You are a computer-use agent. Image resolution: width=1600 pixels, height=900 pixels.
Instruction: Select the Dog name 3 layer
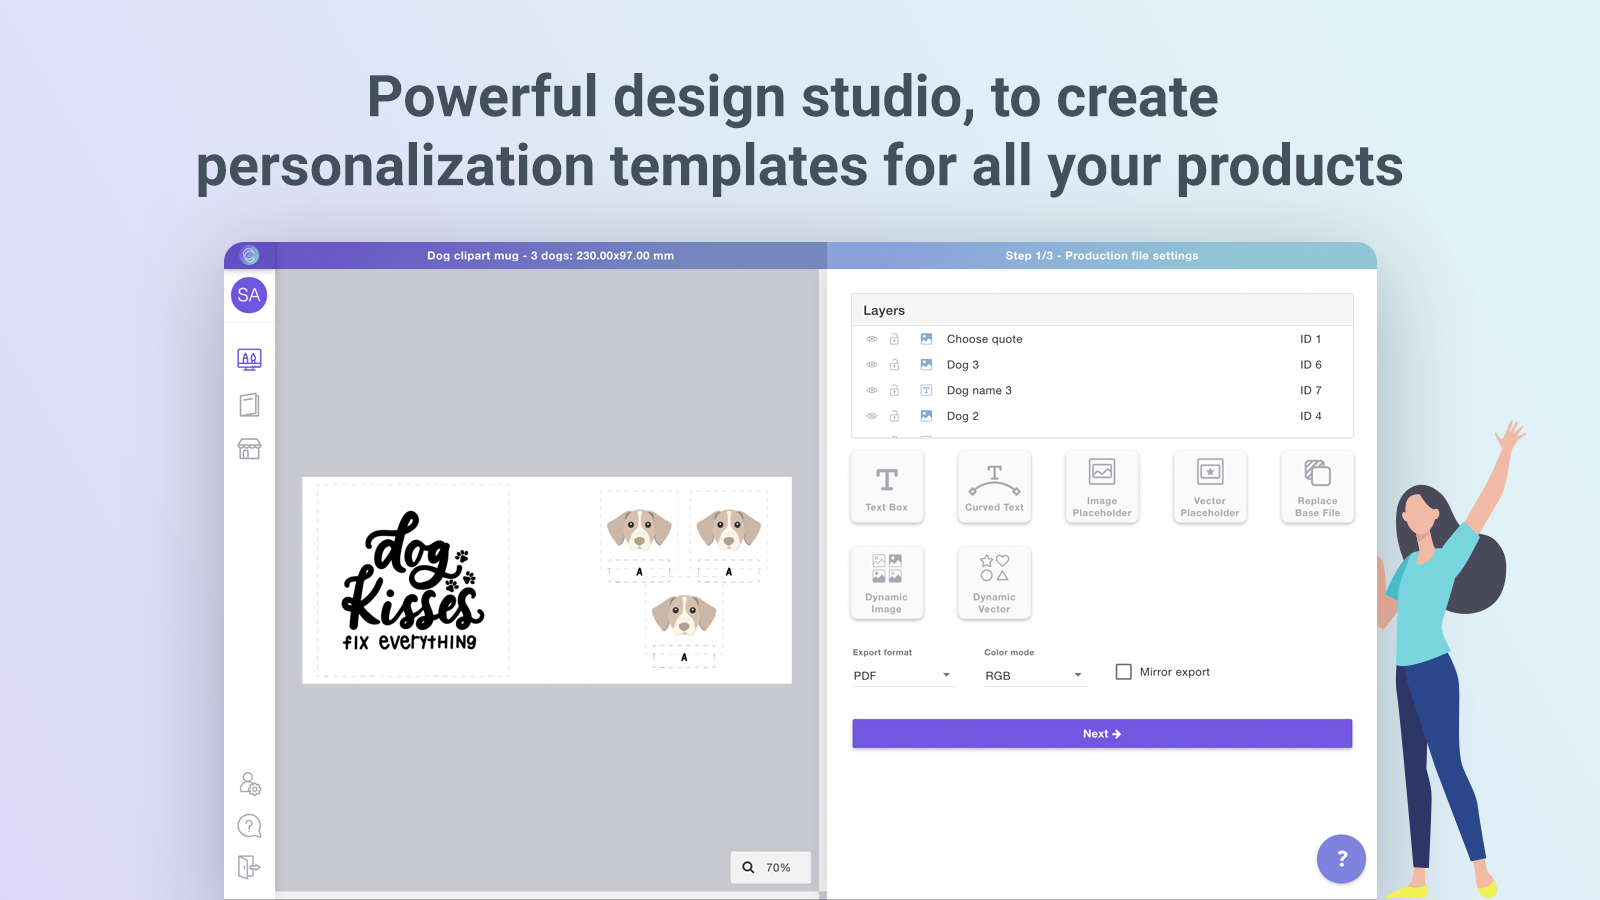click(979, 390)
